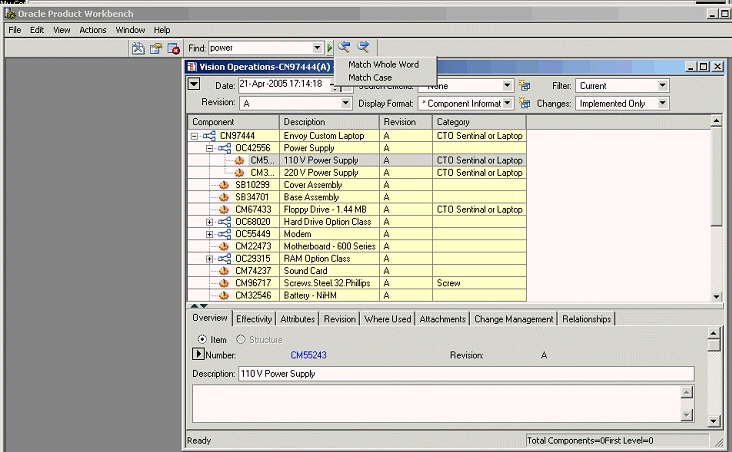Open the CM55243 item number link
Screen dimensions: 732x452
[x=308, y=355]
